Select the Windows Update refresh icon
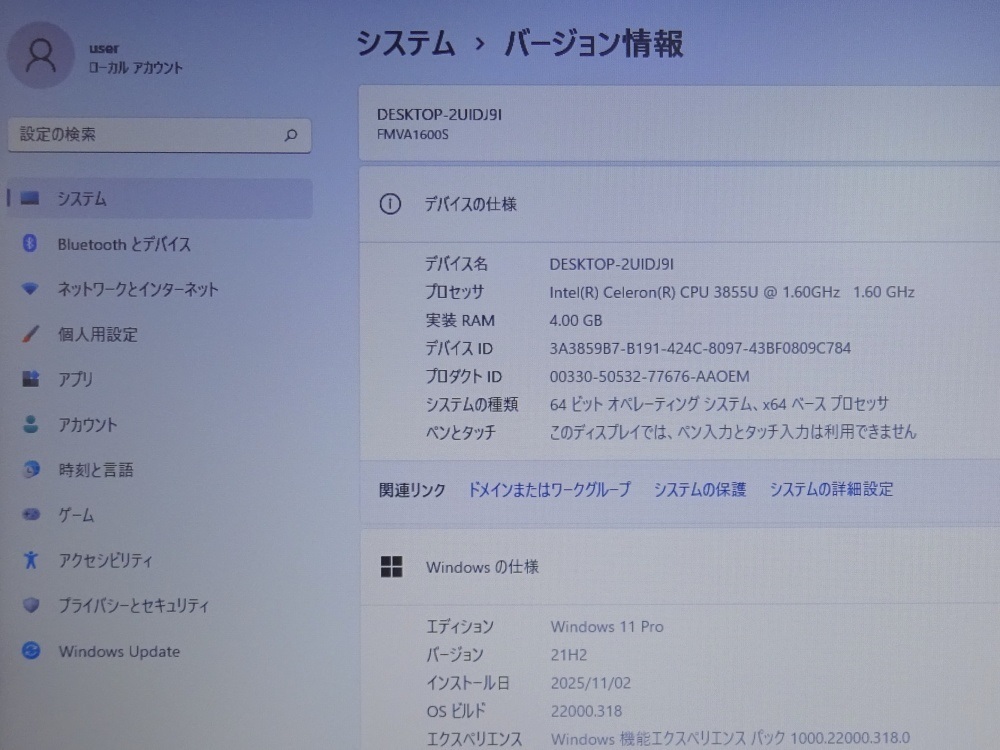1000x750 pixels. pos(30,651)
